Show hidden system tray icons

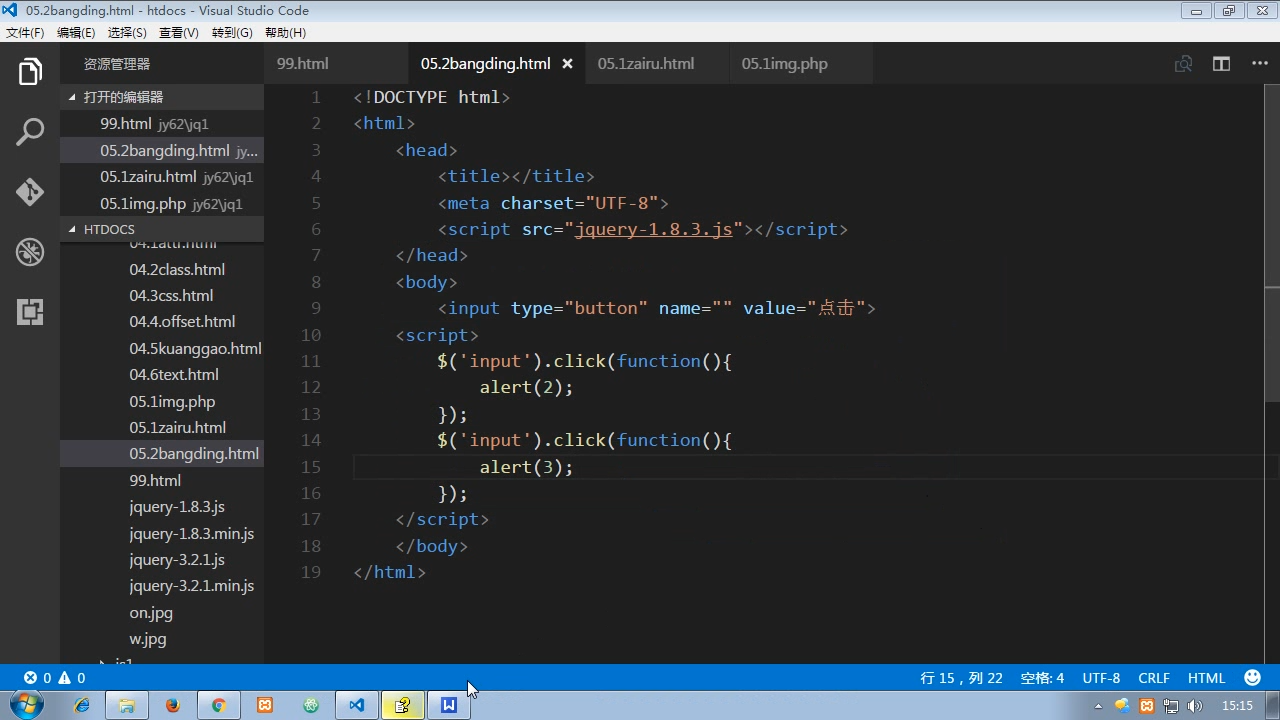(1099, 706)
